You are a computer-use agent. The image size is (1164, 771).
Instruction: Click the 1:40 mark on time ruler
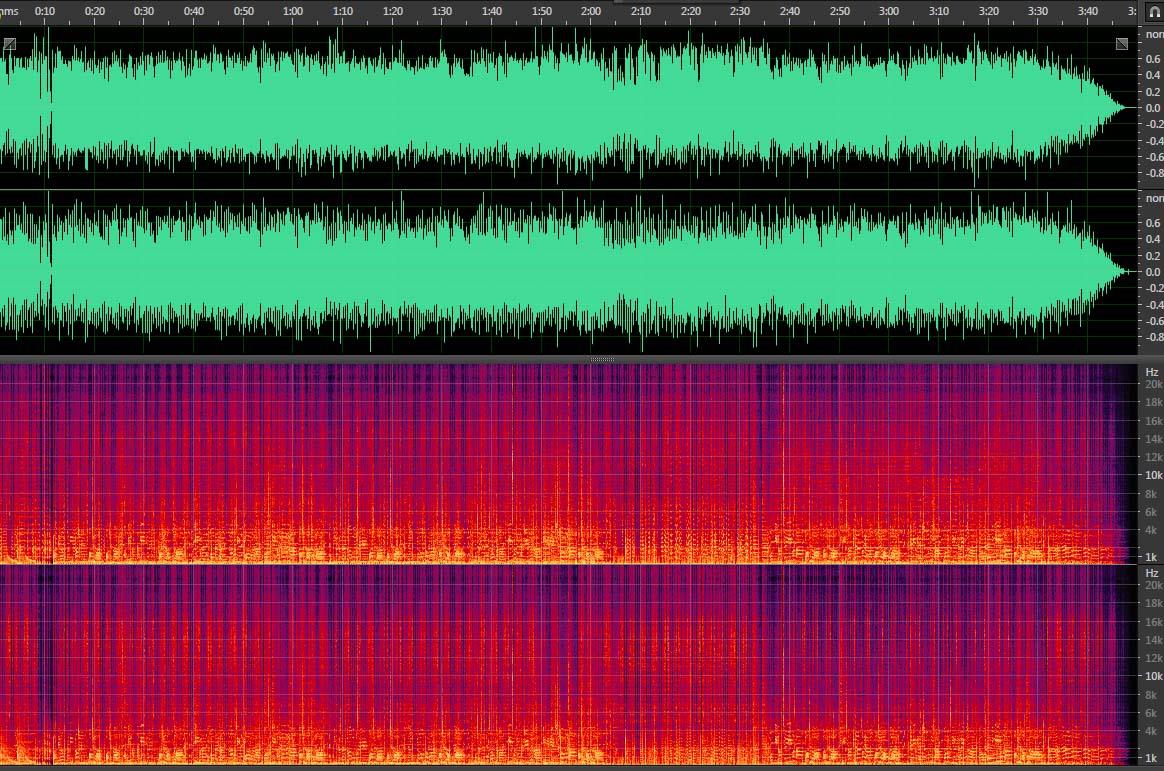pyautogui.click(x=491, y=11)
